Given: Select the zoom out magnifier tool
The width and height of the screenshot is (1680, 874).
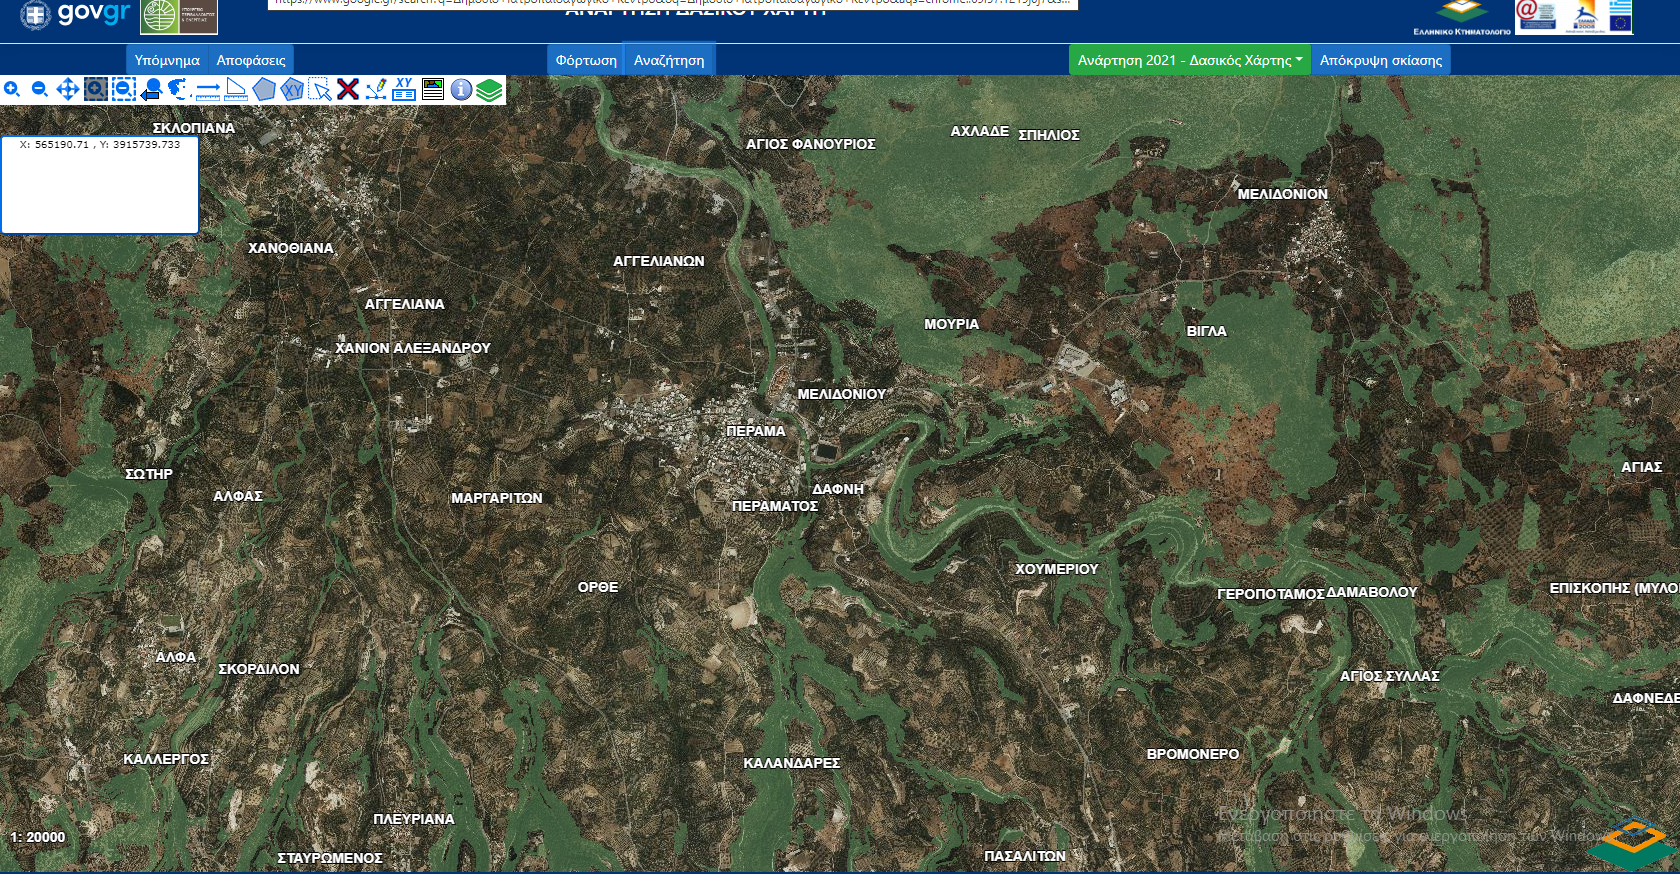Looking at the screenshot, I should click(x=40, y=90).
